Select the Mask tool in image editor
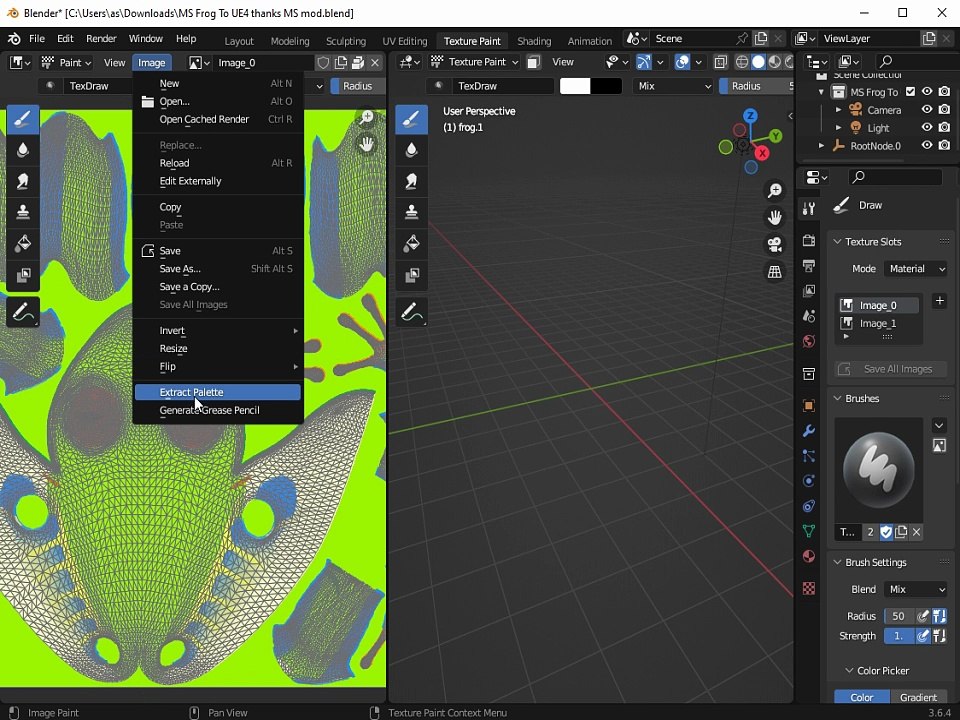This screenshot has width=960, height=720. (23, 274)
